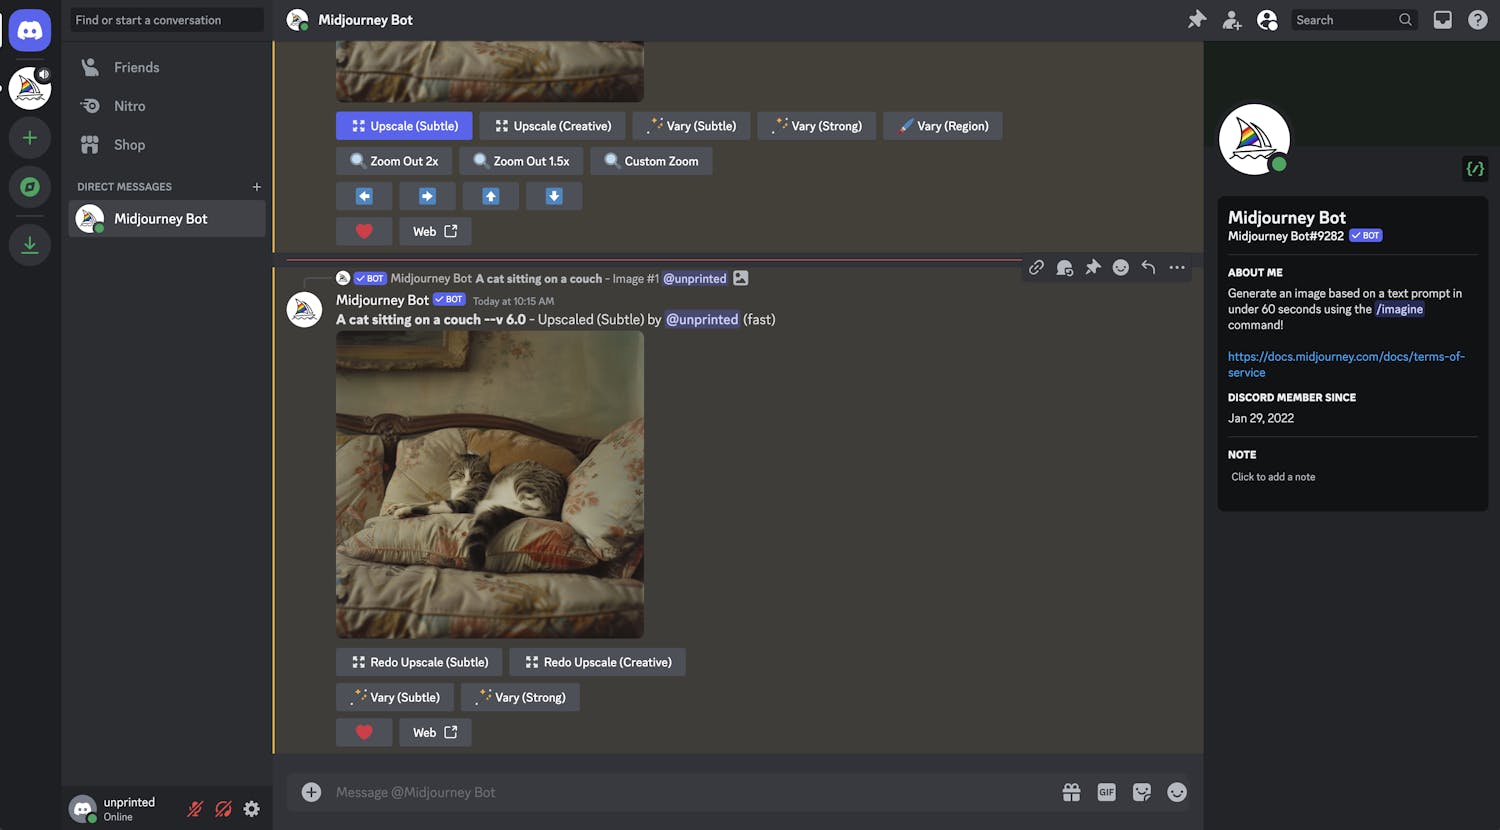Click the plus to create a DM
The width and height of the screenshot is (1500, 830).
257,187
